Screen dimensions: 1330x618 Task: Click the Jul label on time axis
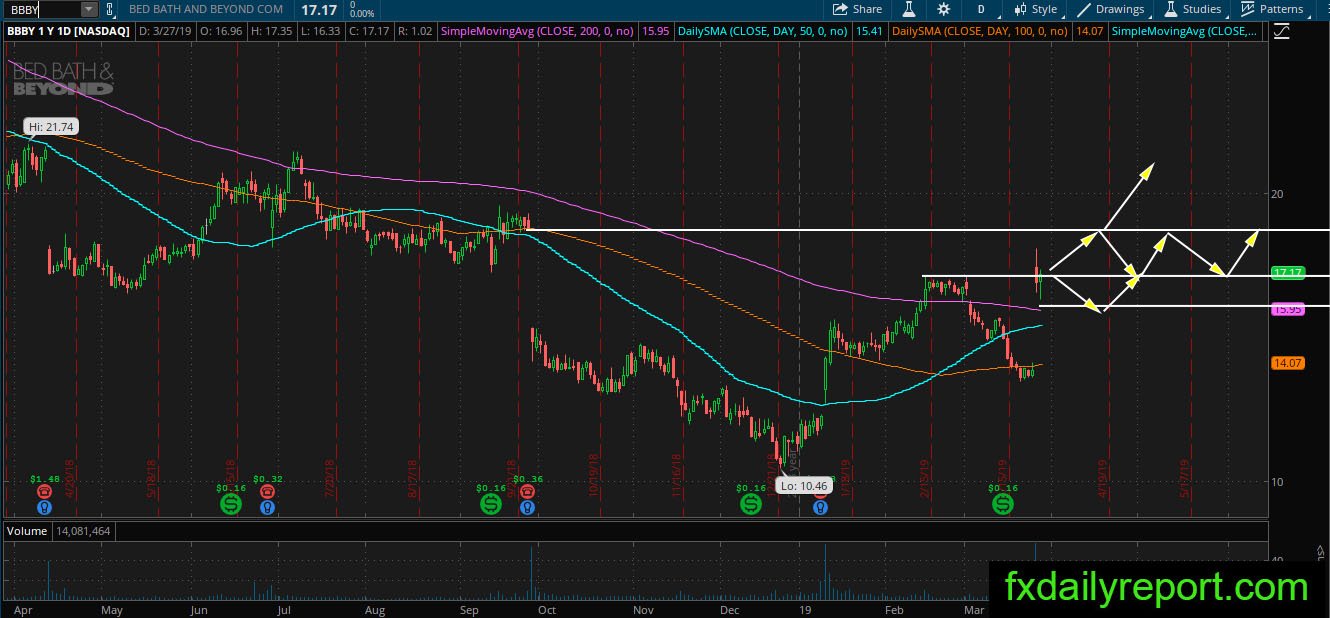[284, 609]
